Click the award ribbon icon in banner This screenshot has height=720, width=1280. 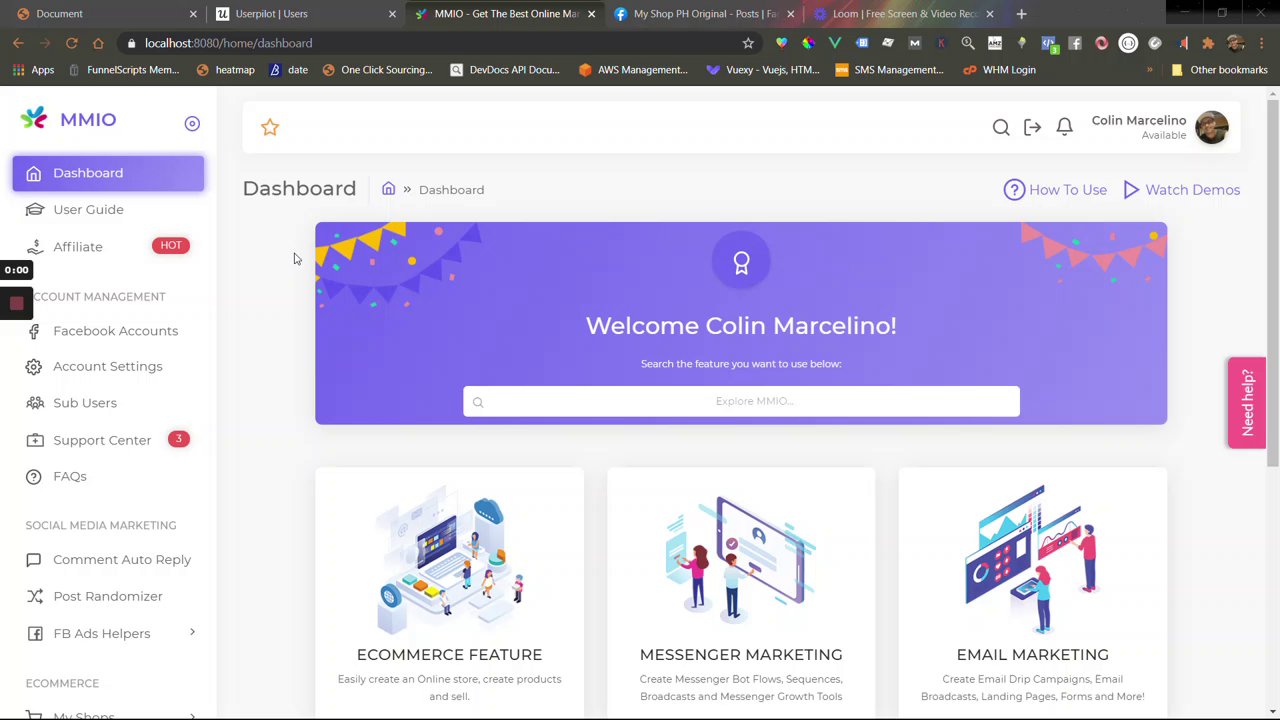(x=741, y=263)
